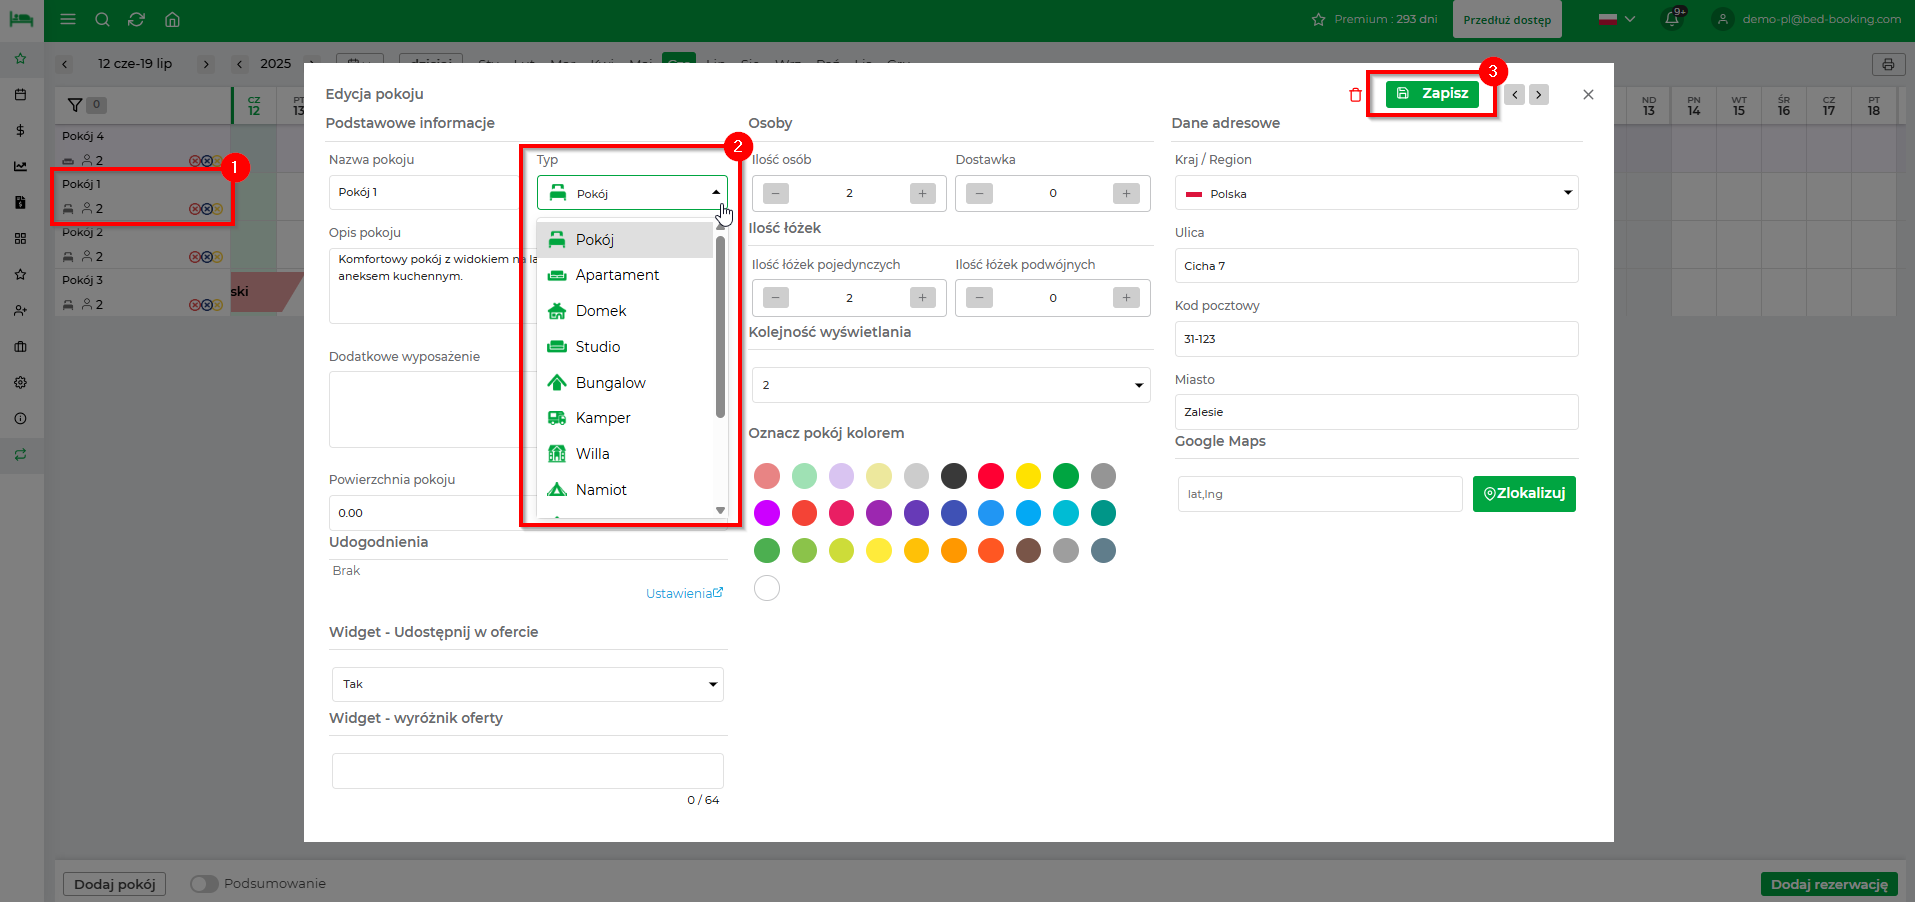1915x902 pixels.
Task: Open Kraj / Region Polska dropdown
Action: pos(1376,193)
